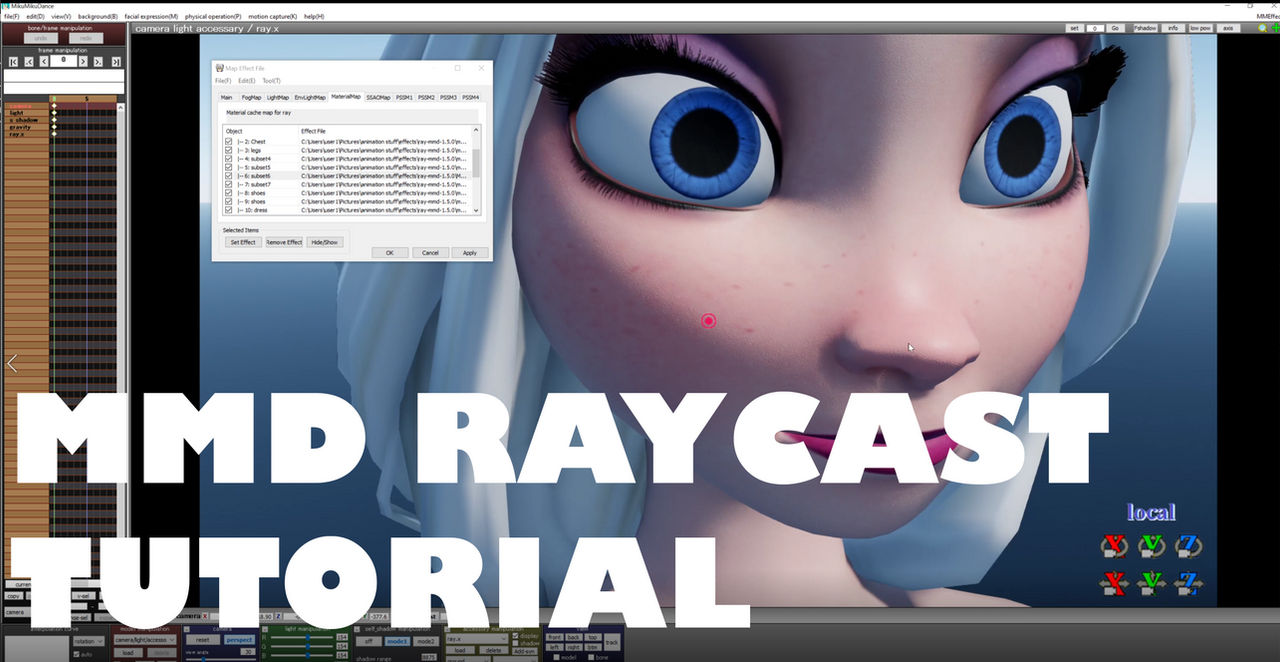Switch to the SSAOMap tab
The height and width of the screenshot is (662, 1280).
tap(378, 97)
